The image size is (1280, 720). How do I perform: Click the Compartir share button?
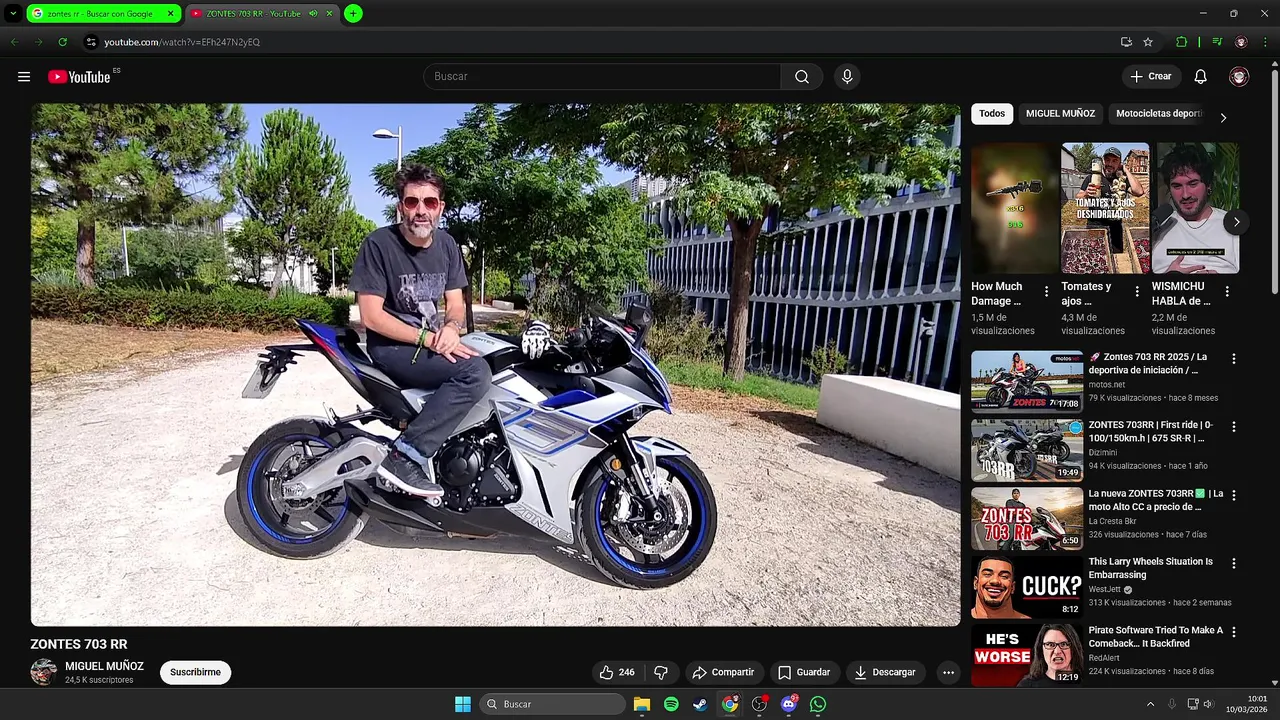tap(723, 672)
